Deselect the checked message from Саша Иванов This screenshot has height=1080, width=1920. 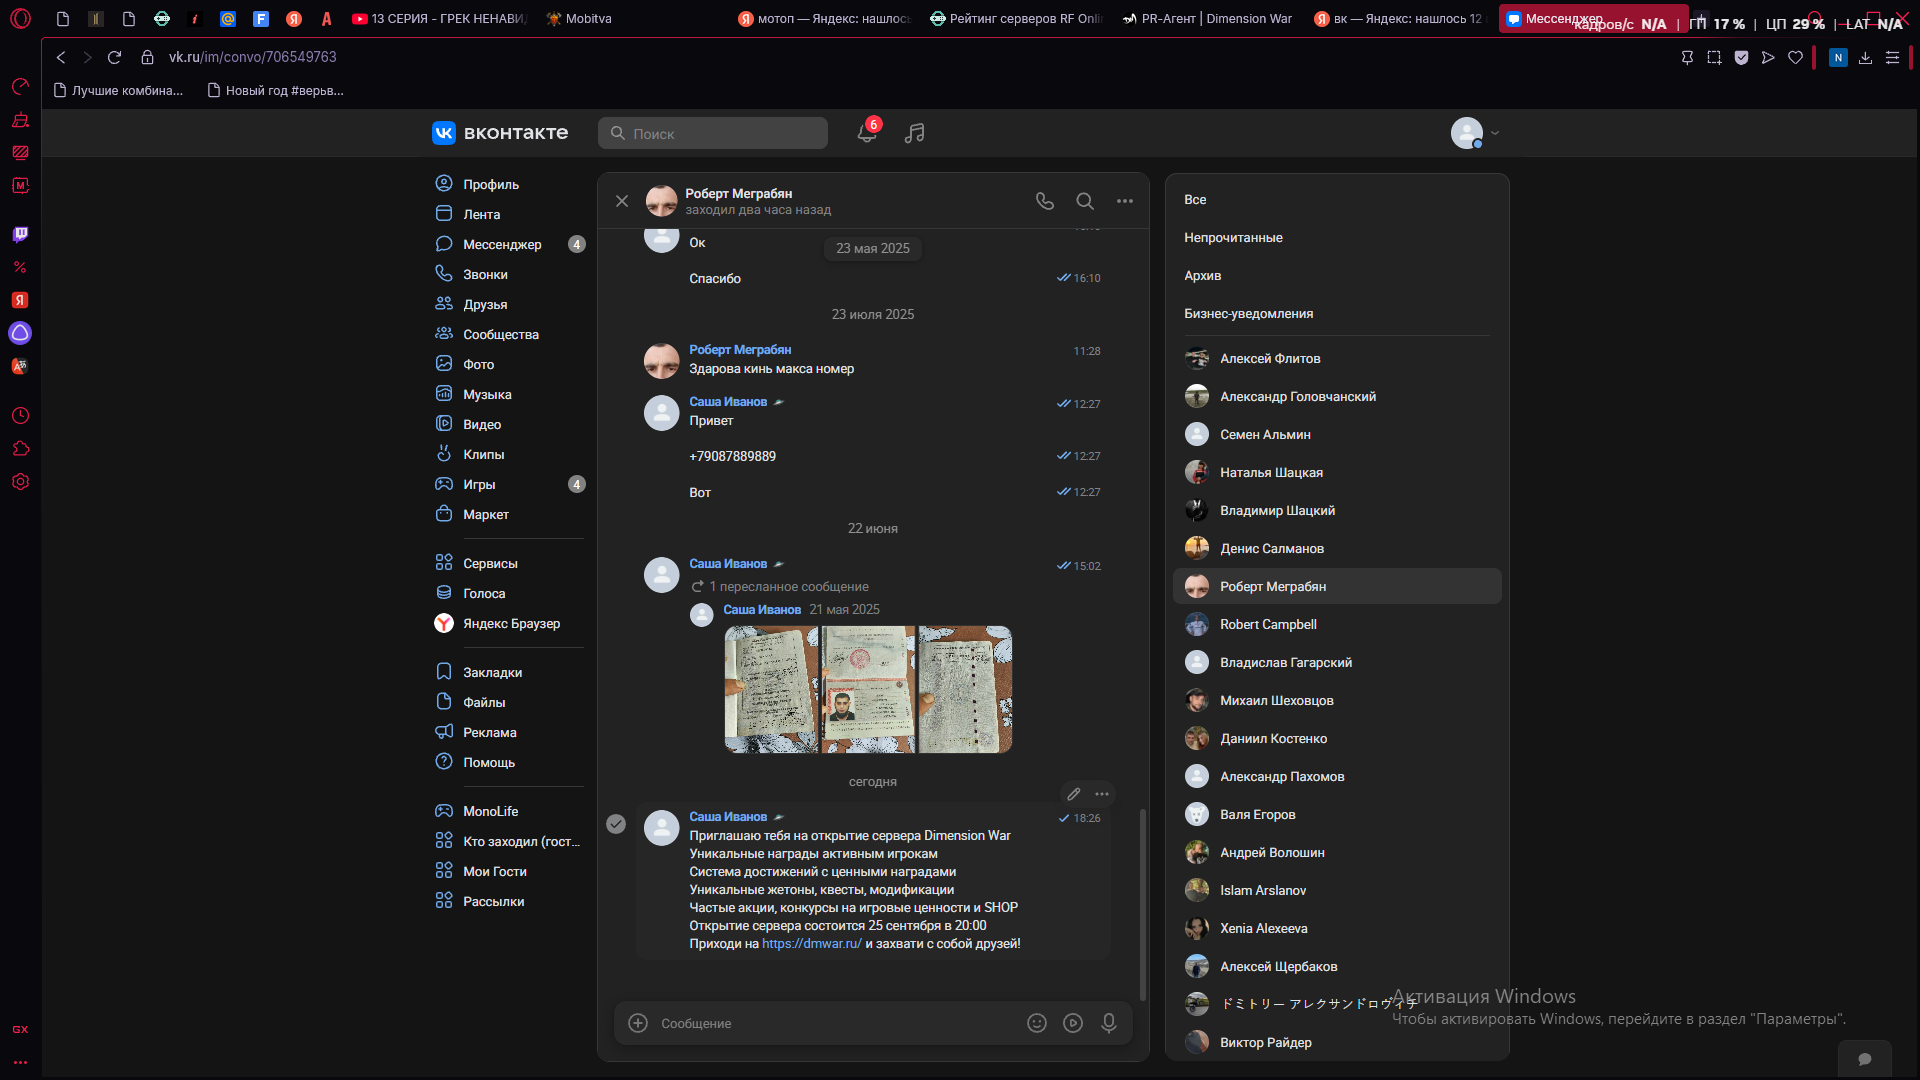(x=616, y=824)
